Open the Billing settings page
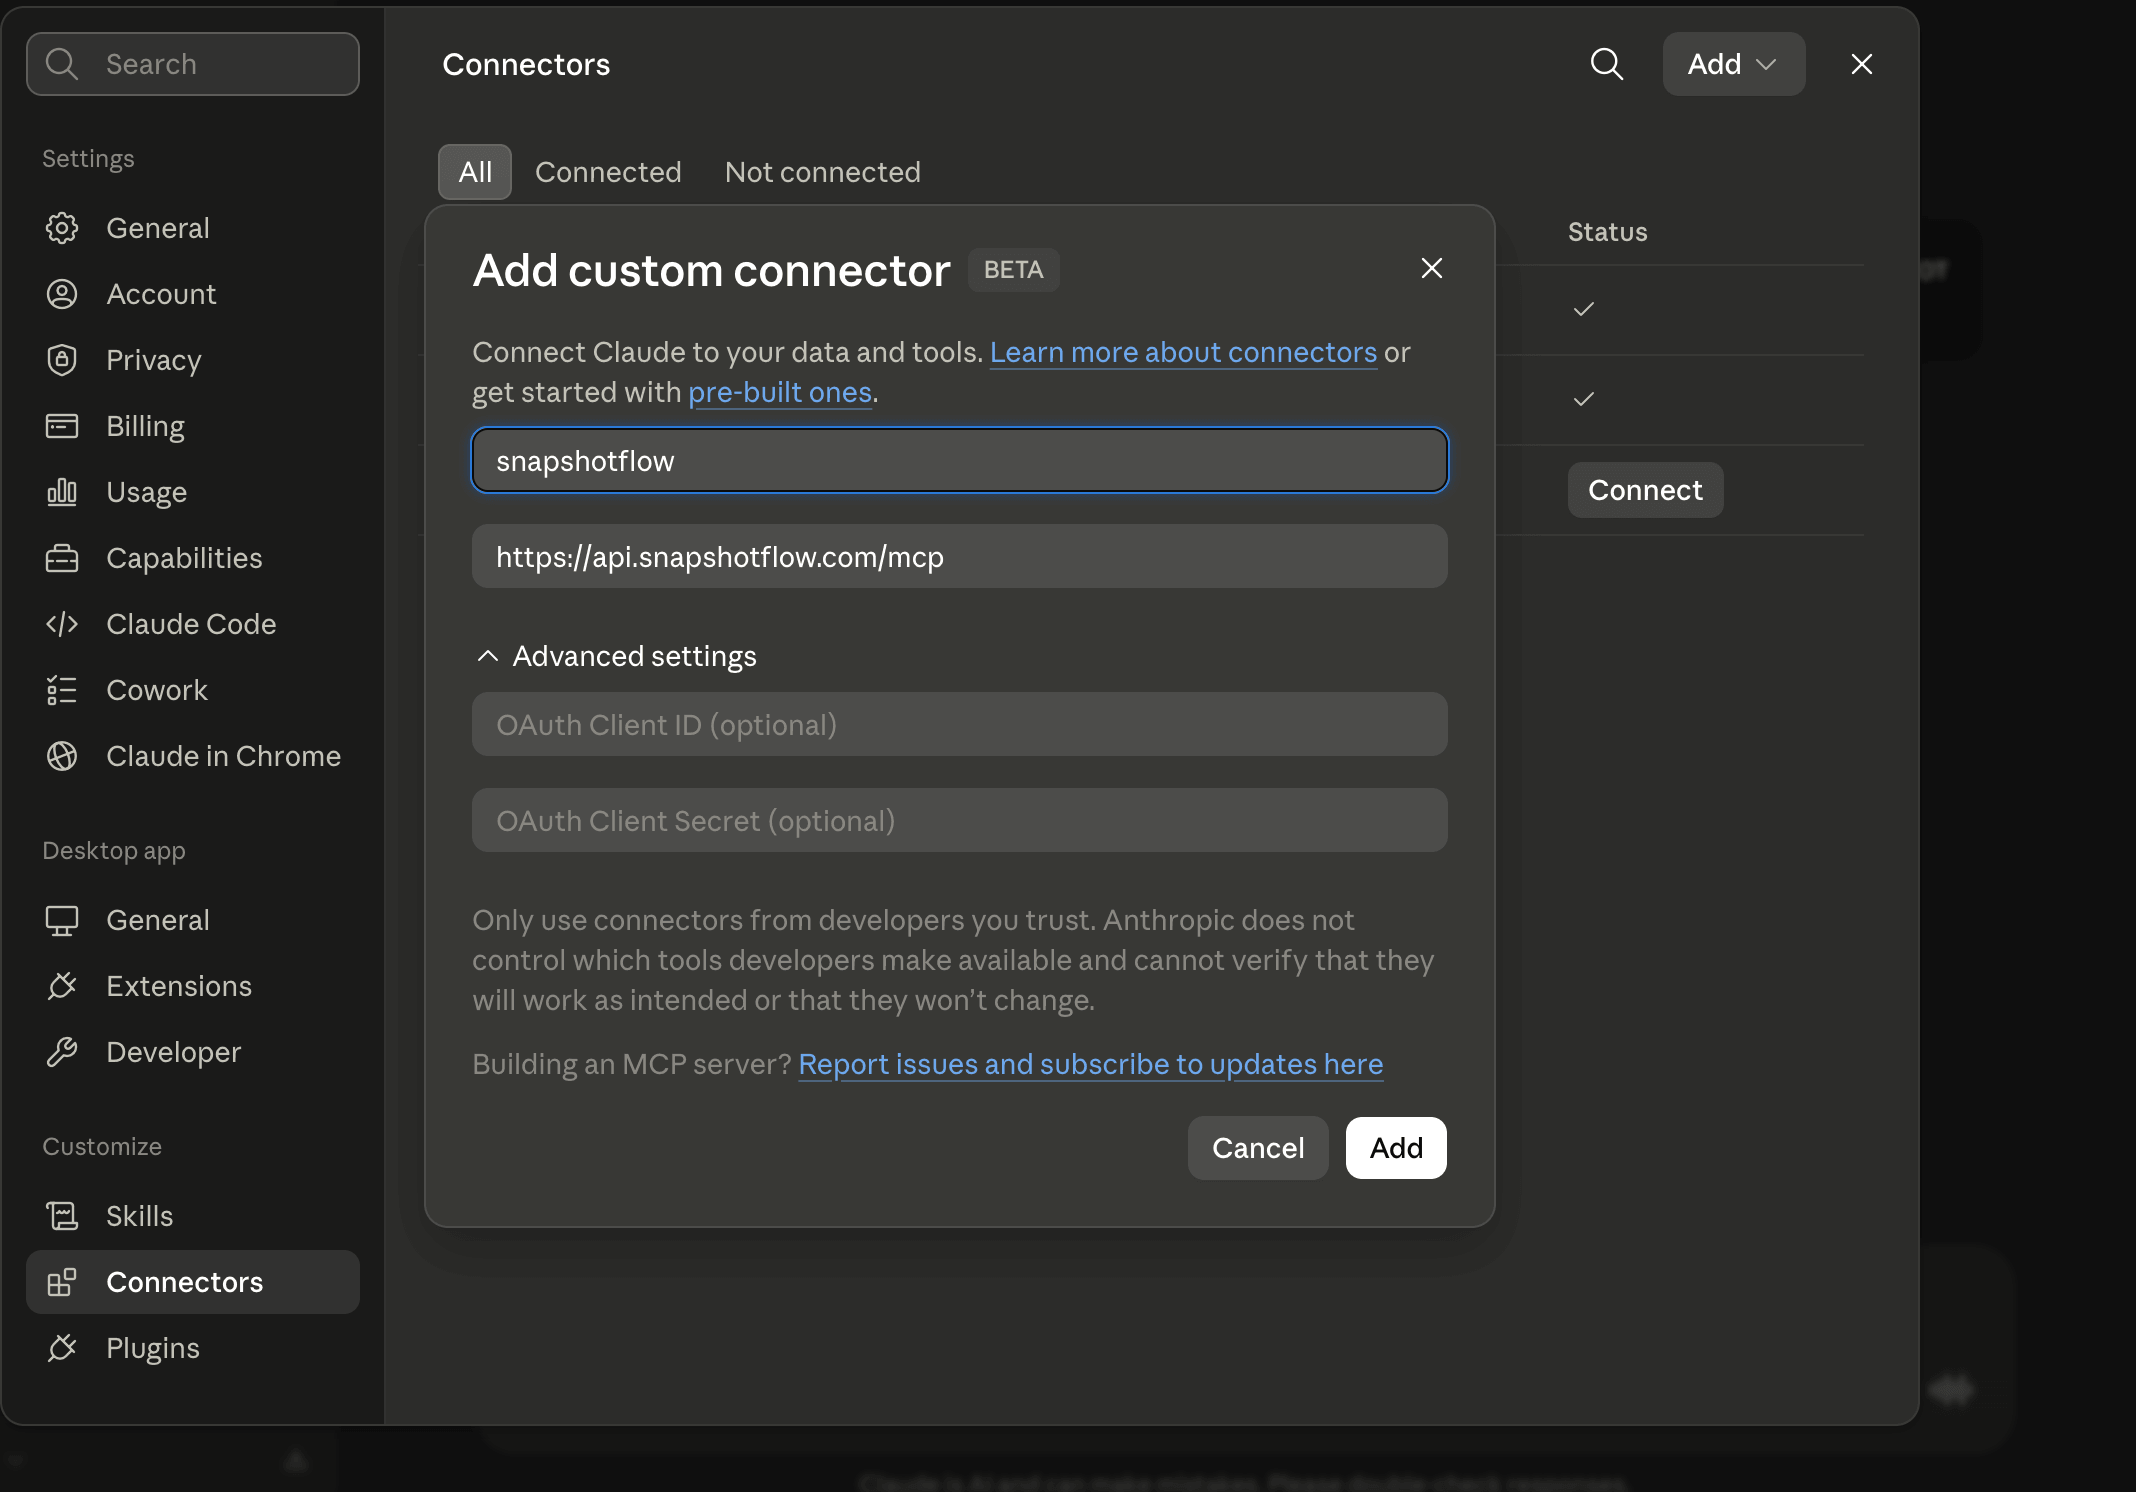Viewport: 2136px width, 1492px height. (193, 426)
